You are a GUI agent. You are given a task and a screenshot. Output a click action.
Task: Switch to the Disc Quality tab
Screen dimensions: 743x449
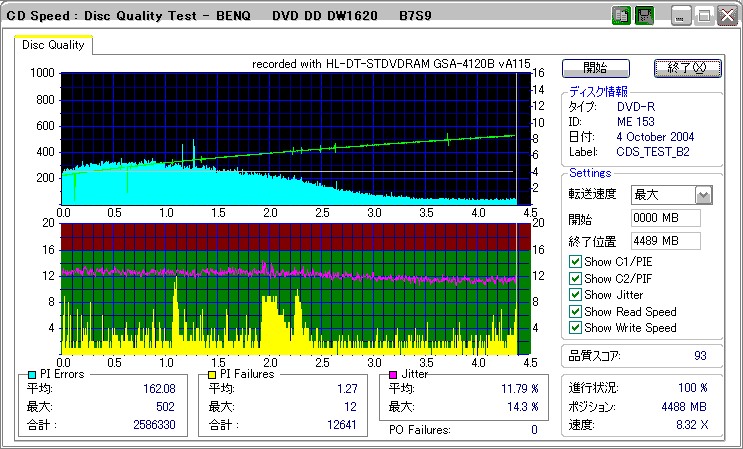[53, 45]
